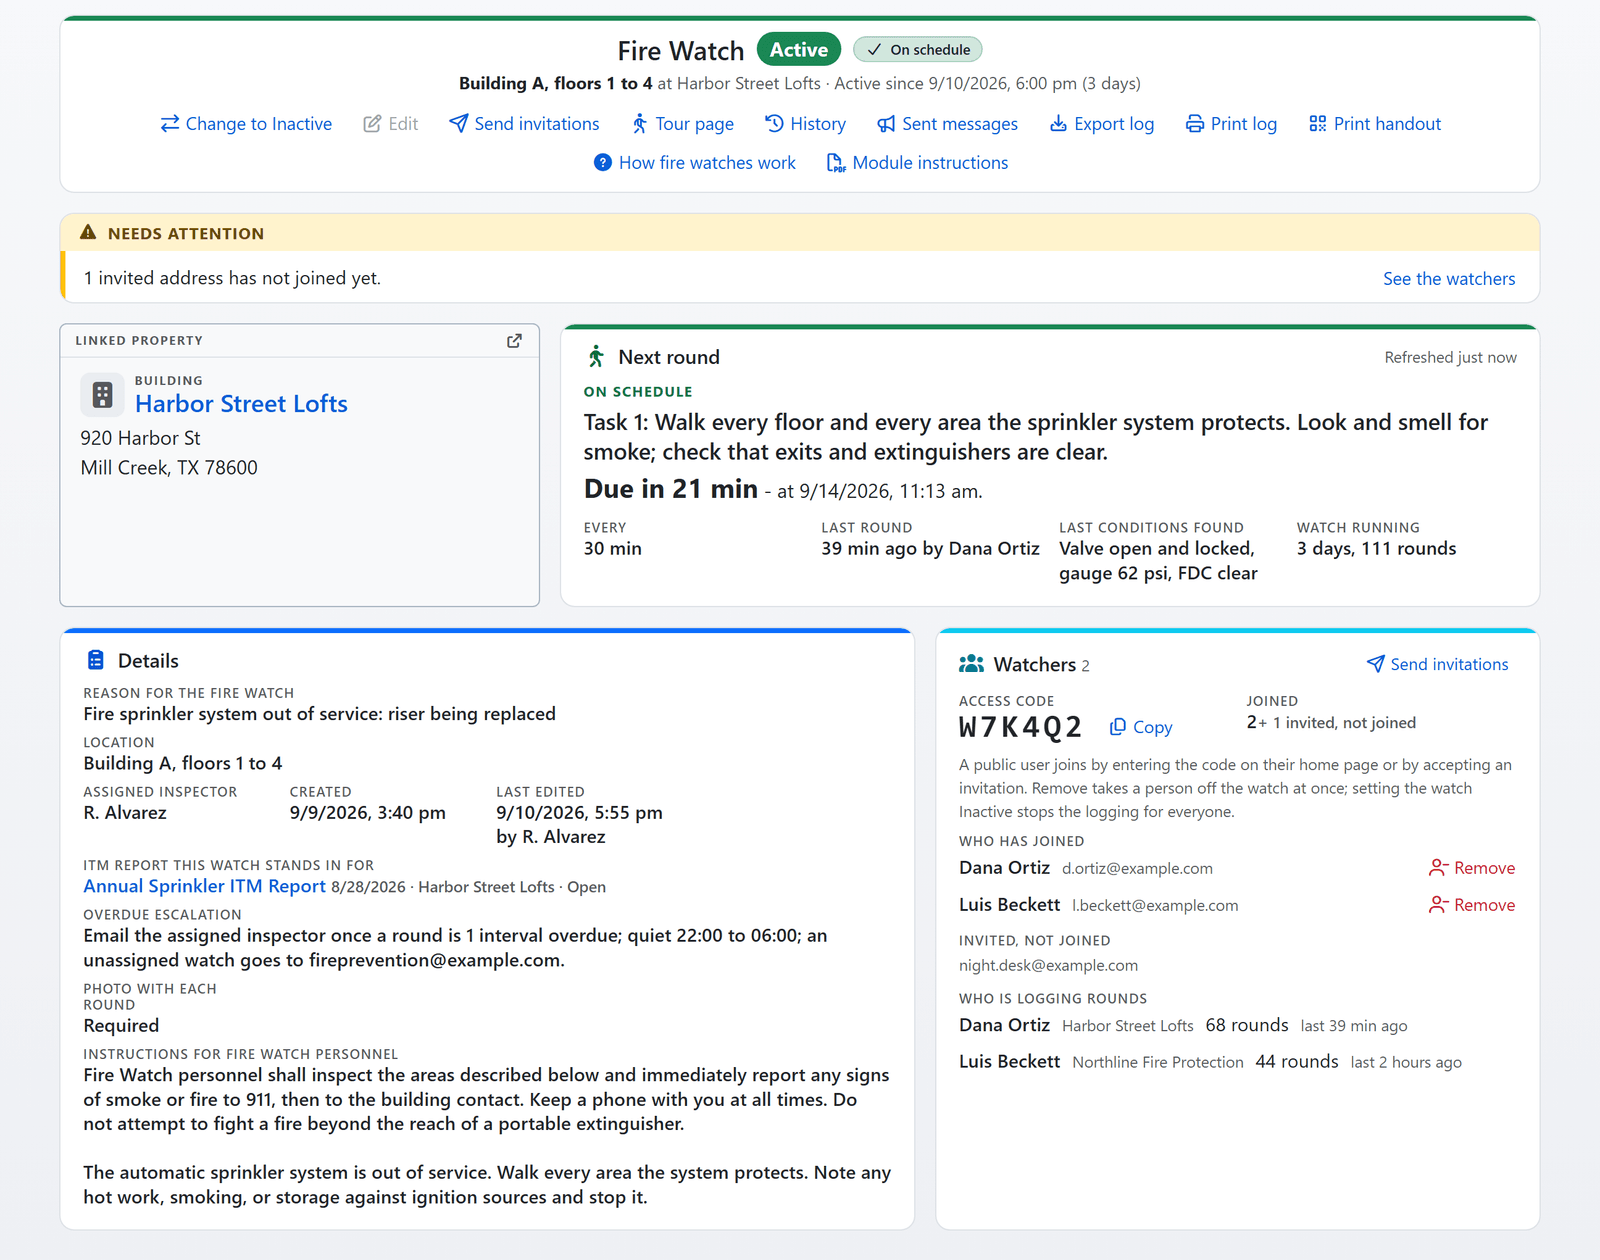
Task: Click the green Active status badge
Action: tap(799, 50)
